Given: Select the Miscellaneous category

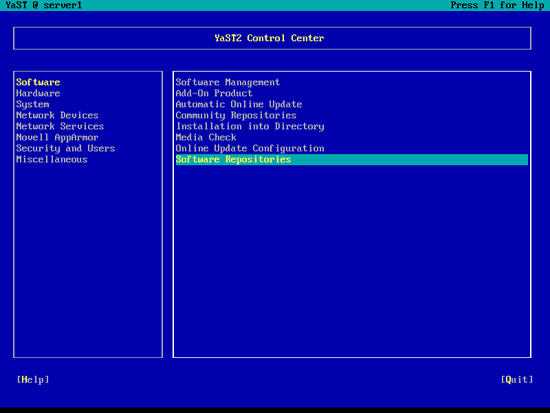Looking at the screenshot, I should [52, 160].
